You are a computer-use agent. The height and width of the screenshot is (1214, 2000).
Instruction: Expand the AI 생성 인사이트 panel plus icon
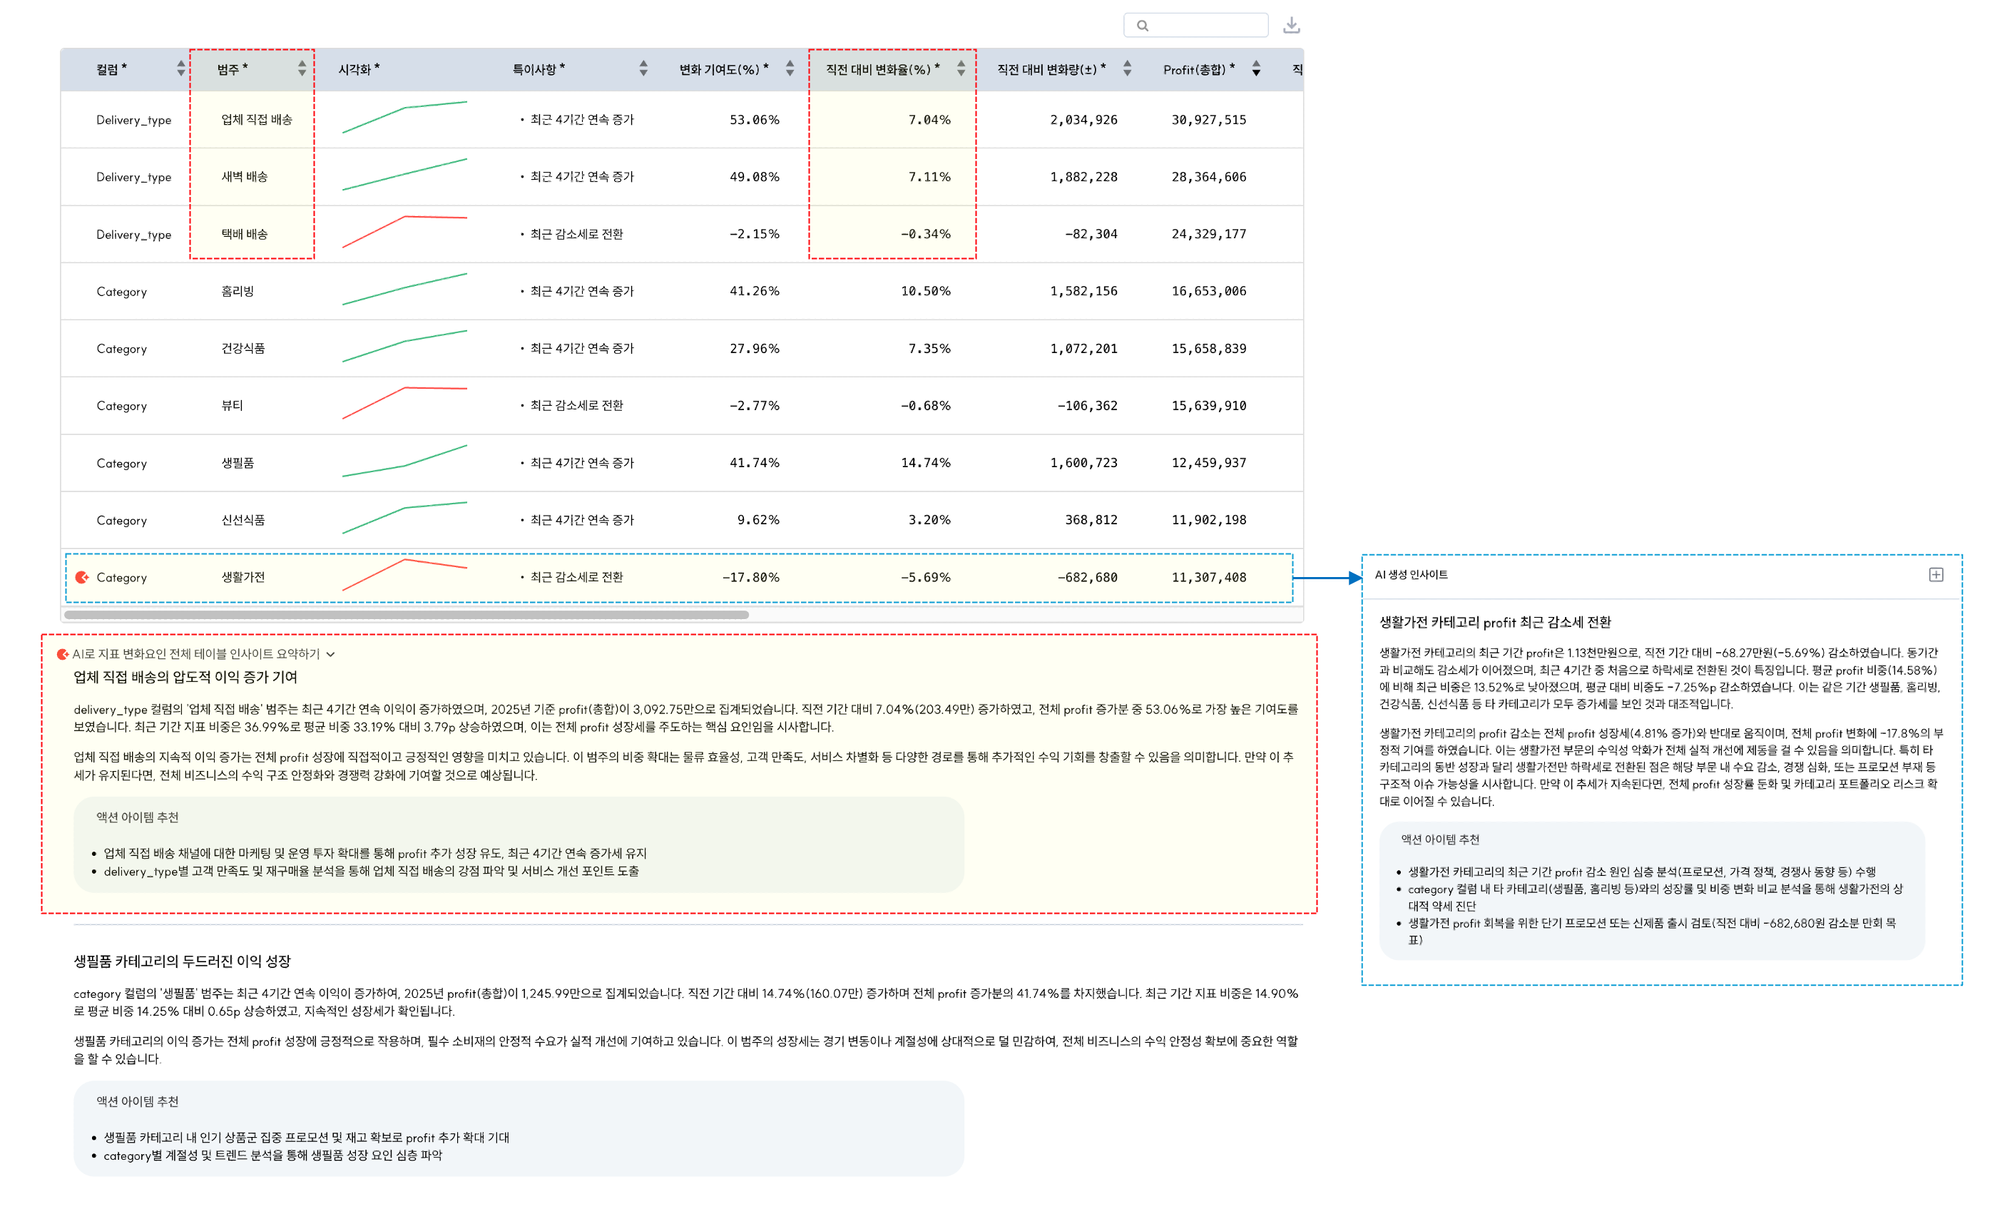click(1936, 575)
